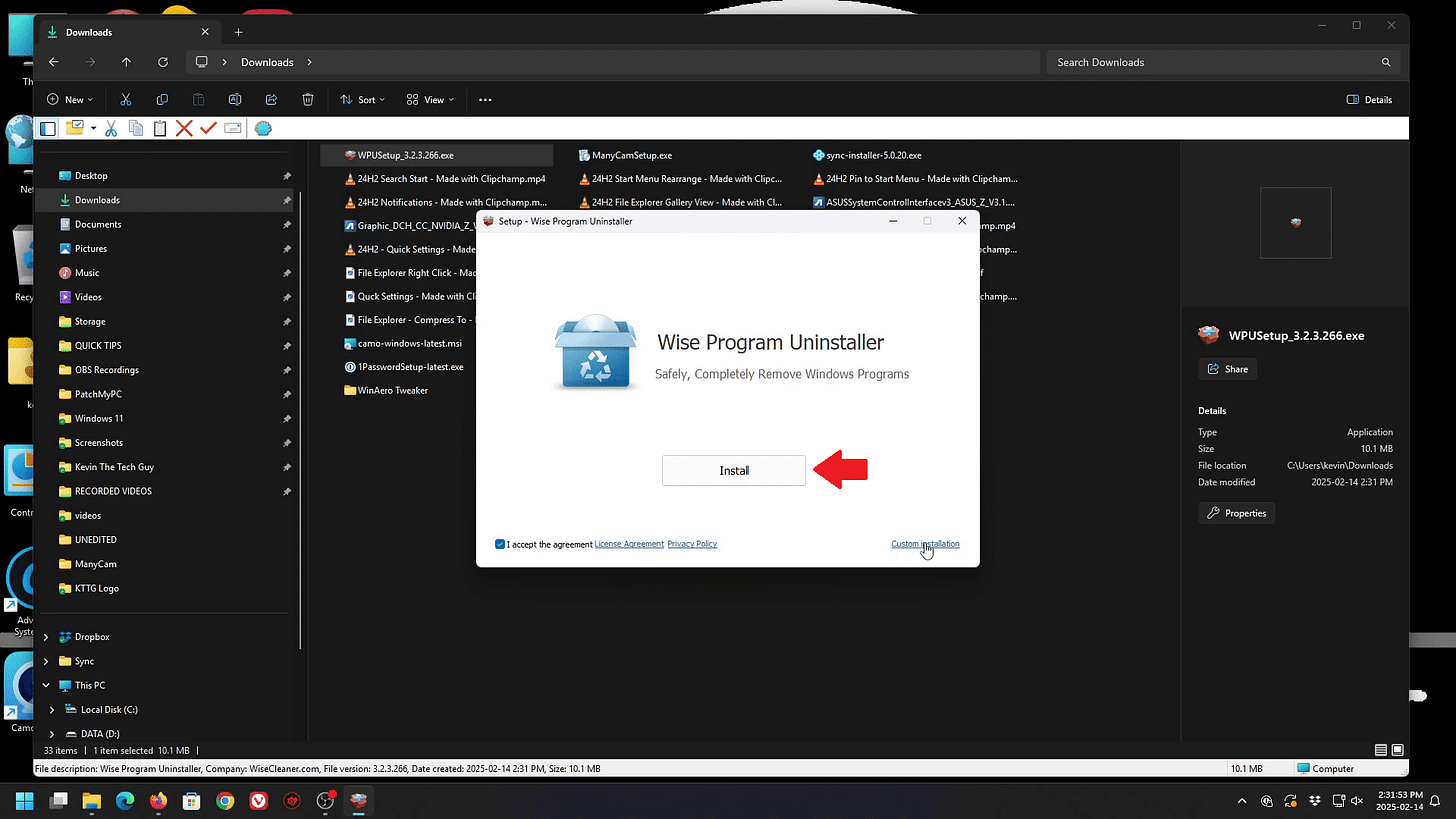Expand the DATA (D:) node
The height and width of the screenshot is (819, 1456).
[52, 734]
